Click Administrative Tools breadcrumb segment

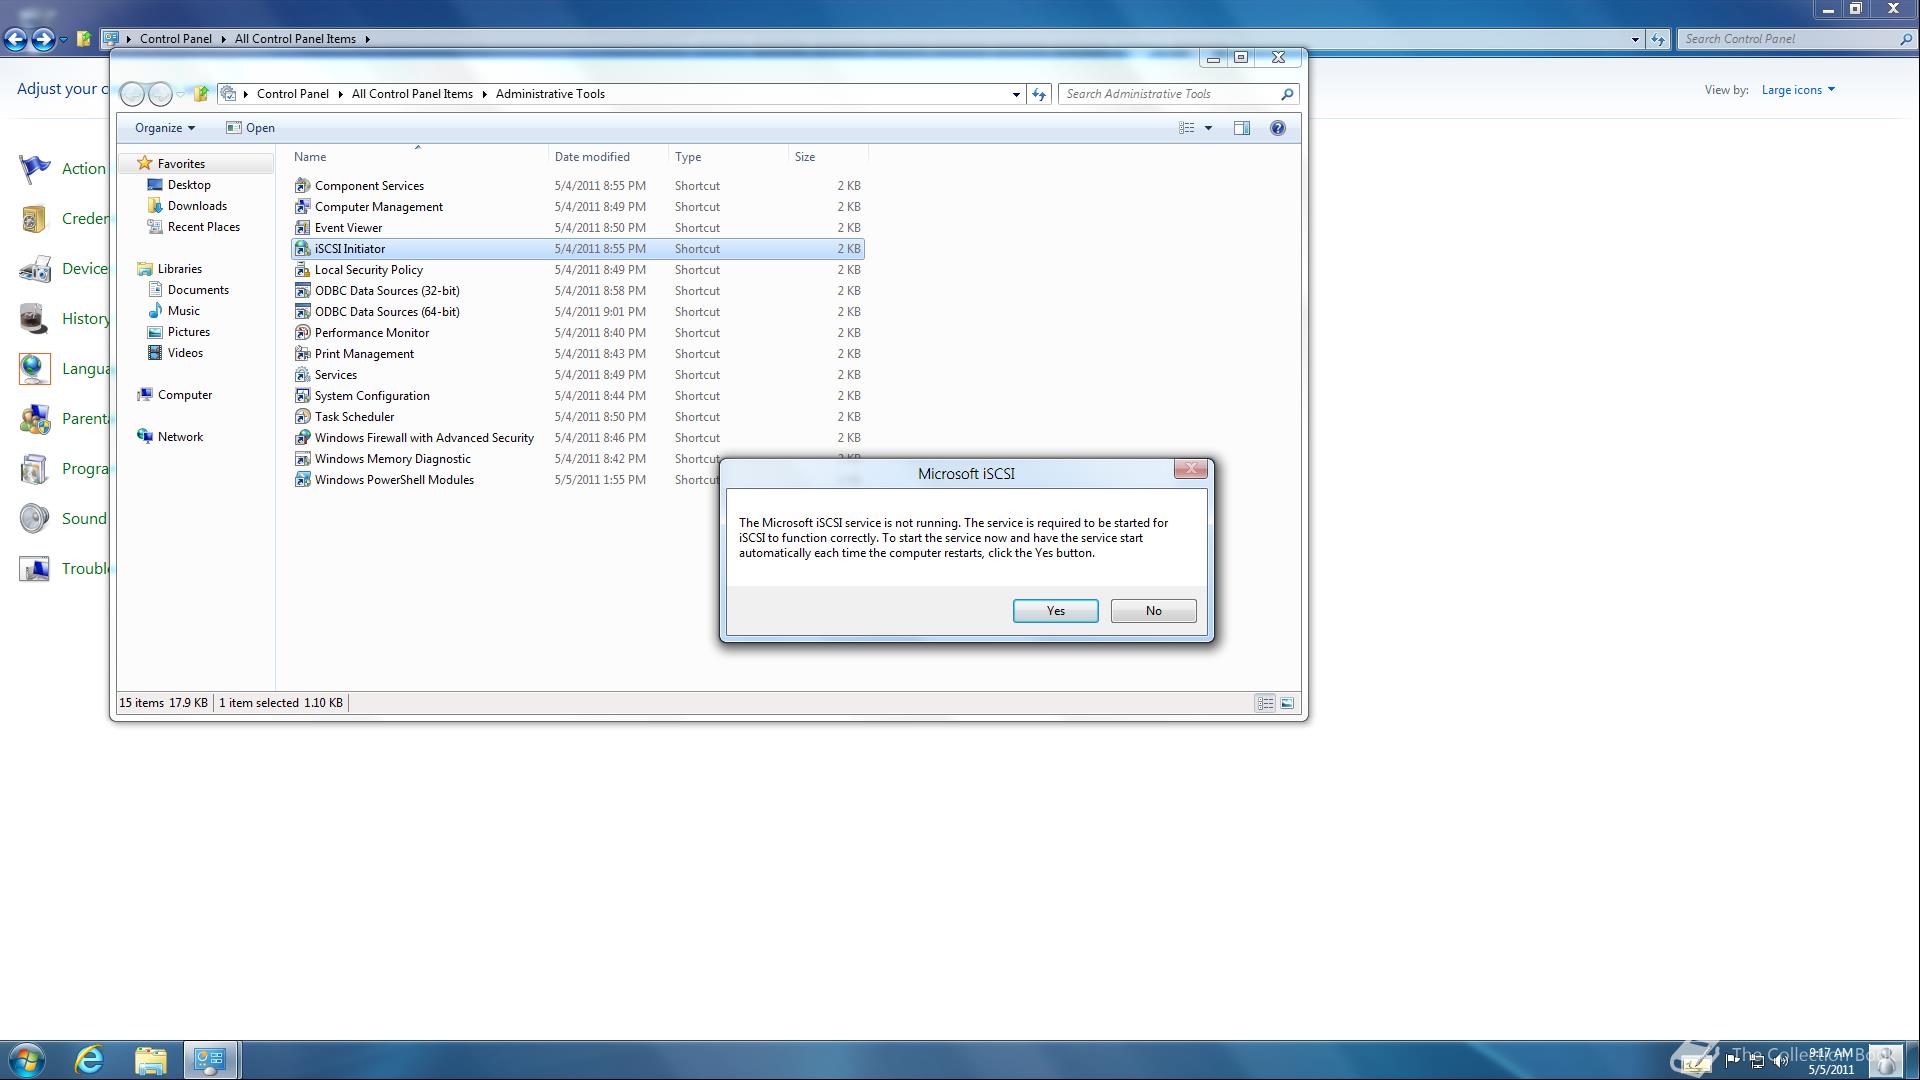(550, 94)
